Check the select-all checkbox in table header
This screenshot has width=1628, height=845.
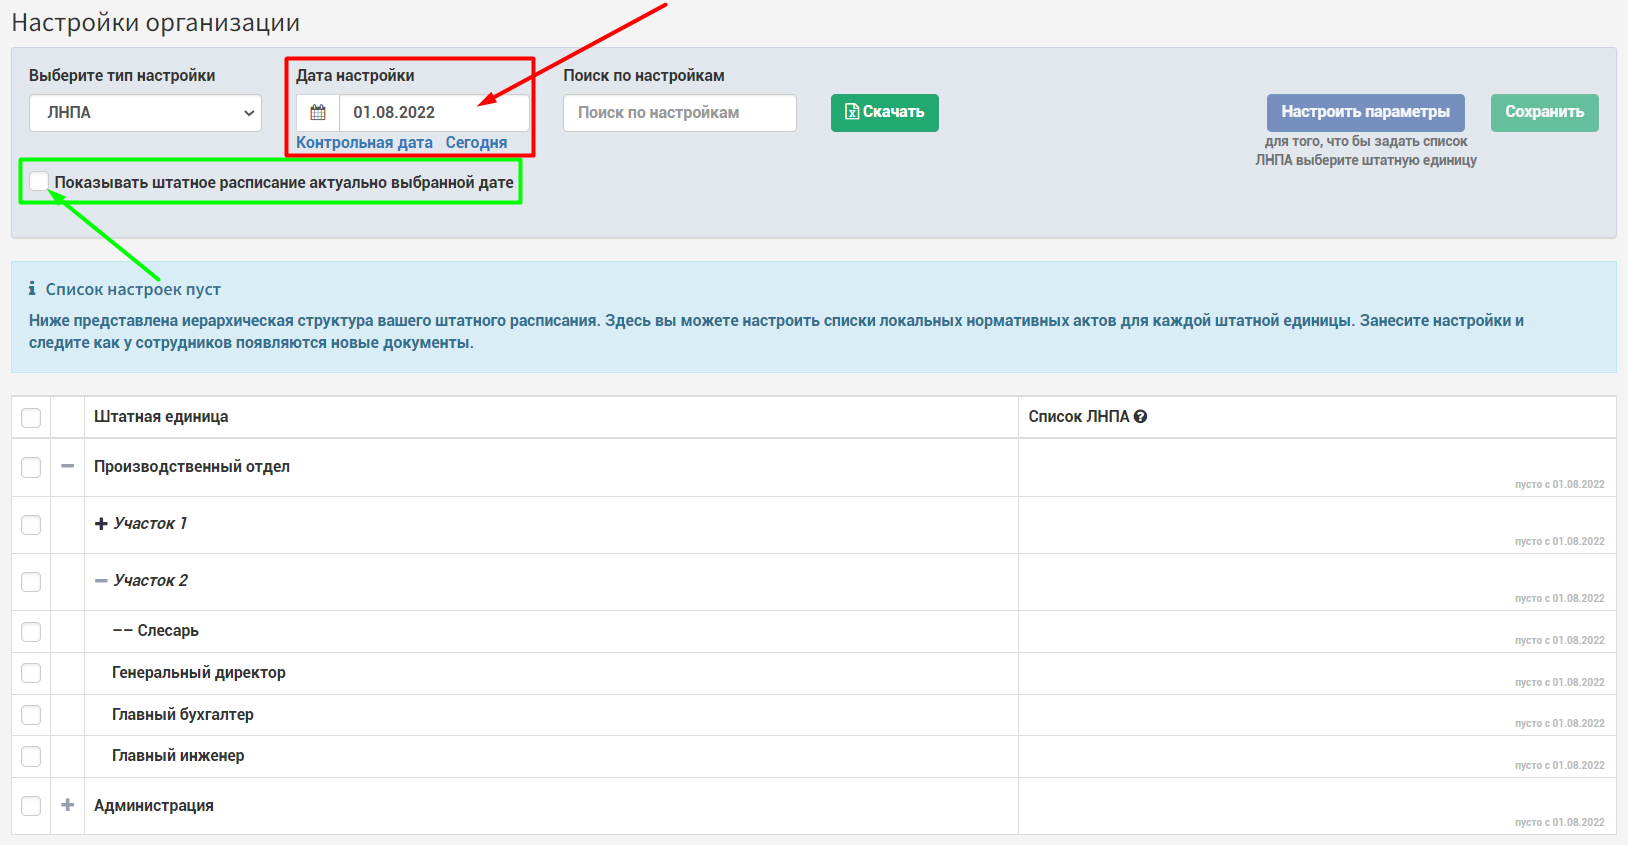[x=31, y=418]
